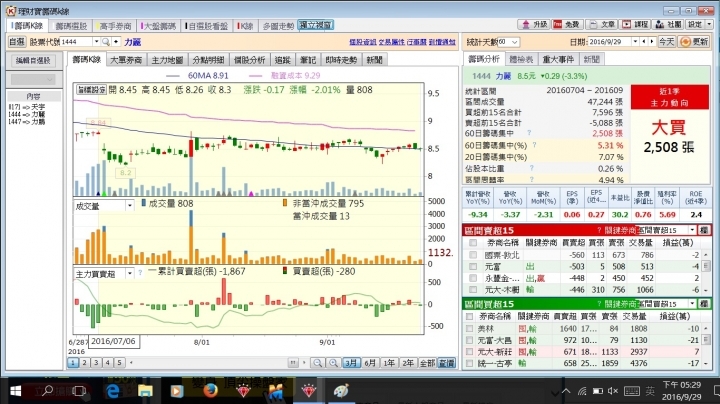
Task: Check the 國票-敦北 broker row checkbox
Action: (x=473, y=255)
